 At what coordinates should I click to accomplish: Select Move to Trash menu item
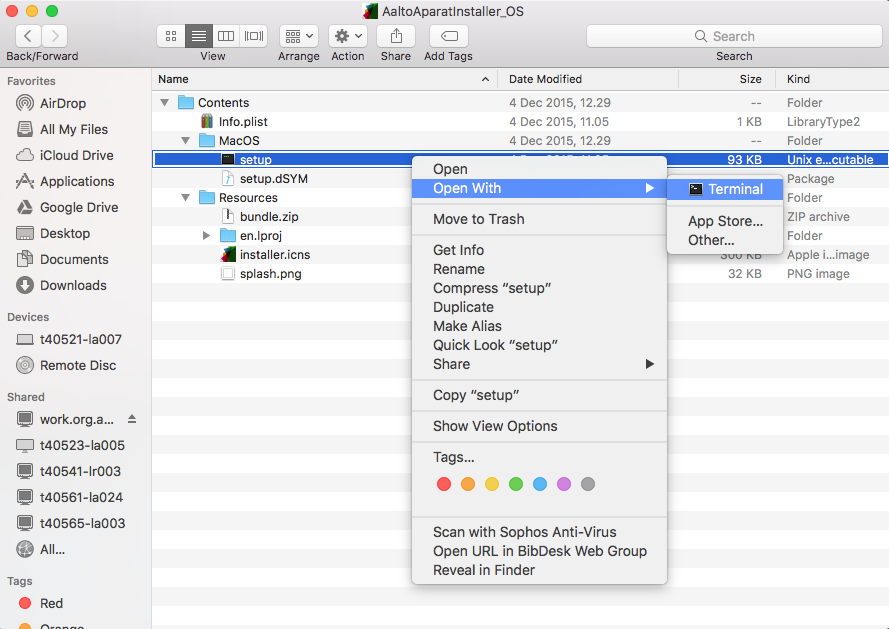[x=478, y=219]
